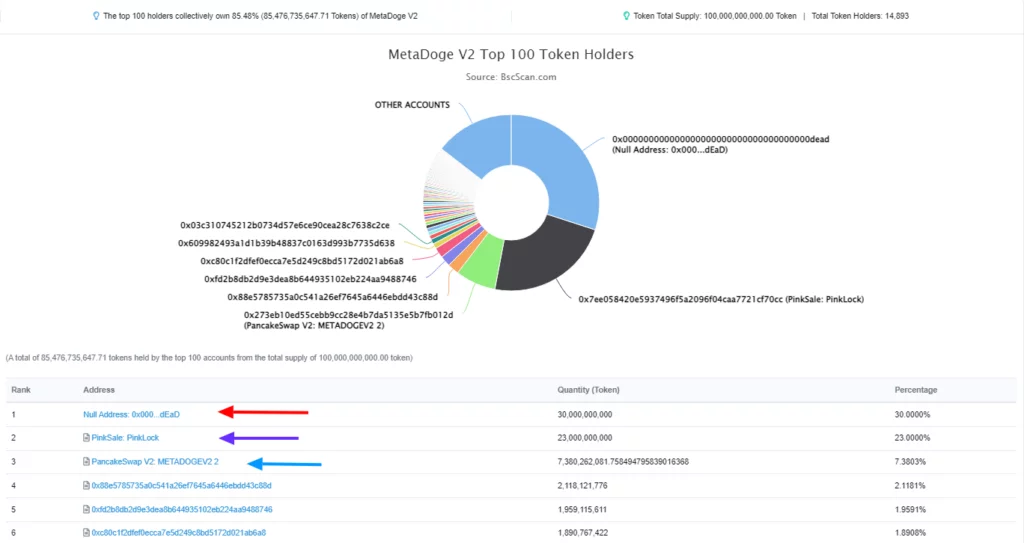This screenshot has width=1024, height=543.
Task: Open the 0xfd2b8db2d9e3dea8 address link in table
Action: [181, 509]
